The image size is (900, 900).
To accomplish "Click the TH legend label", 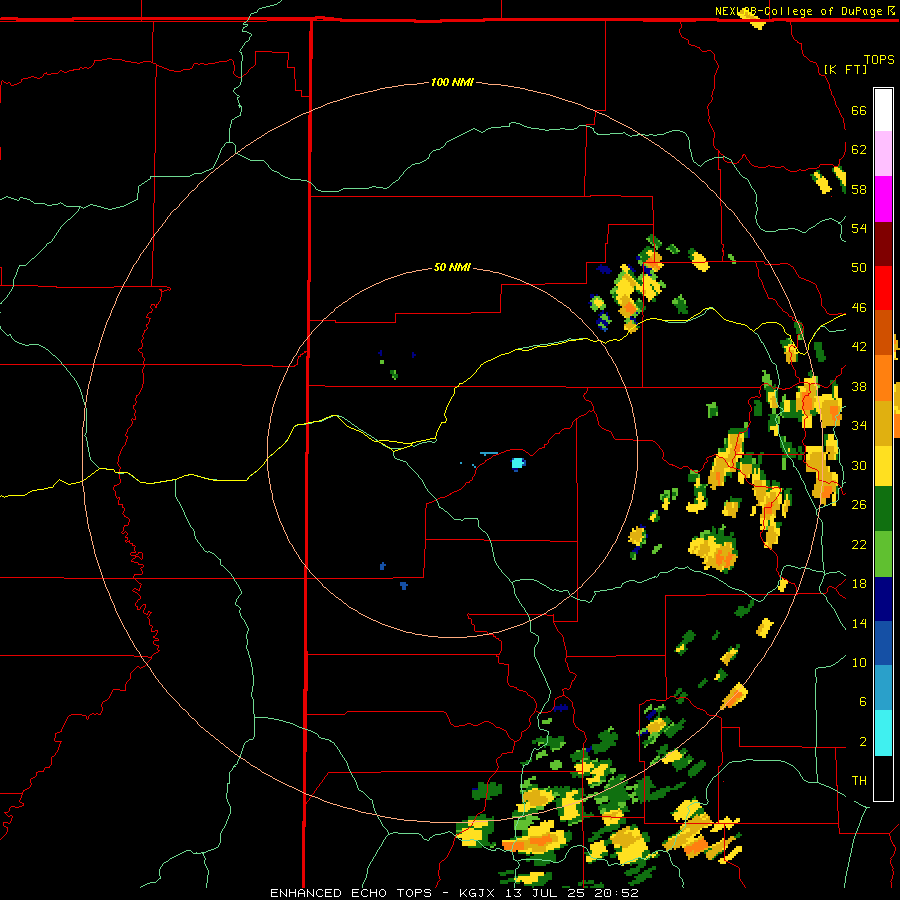I will 859,781.
